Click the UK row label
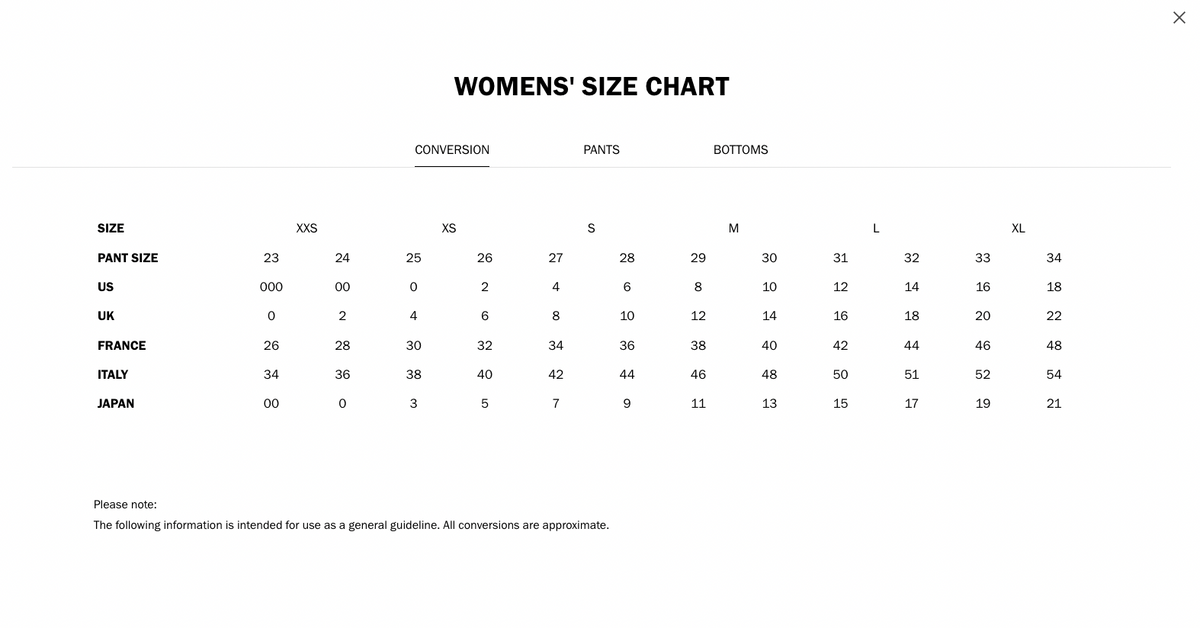This screenshot has width=1200, height=628. tap(106, 316)
